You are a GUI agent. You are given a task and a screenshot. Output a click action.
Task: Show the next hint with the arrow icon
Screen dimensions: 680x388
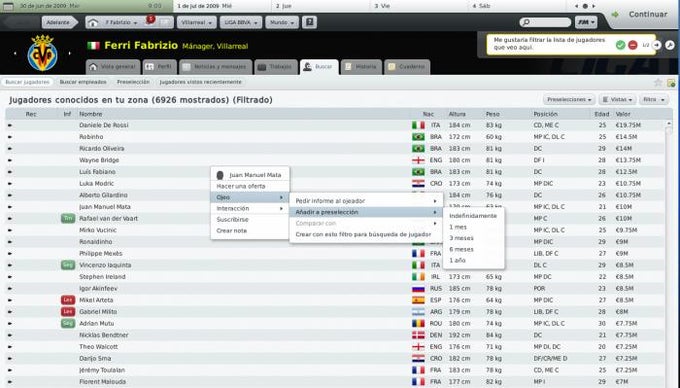(x=657, y=45)
